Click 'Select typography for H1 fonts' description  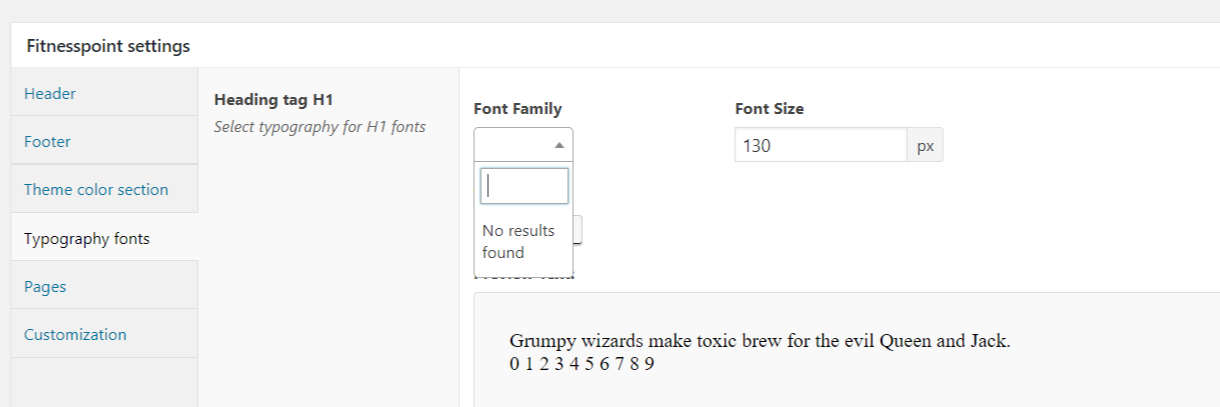point(320,127)
